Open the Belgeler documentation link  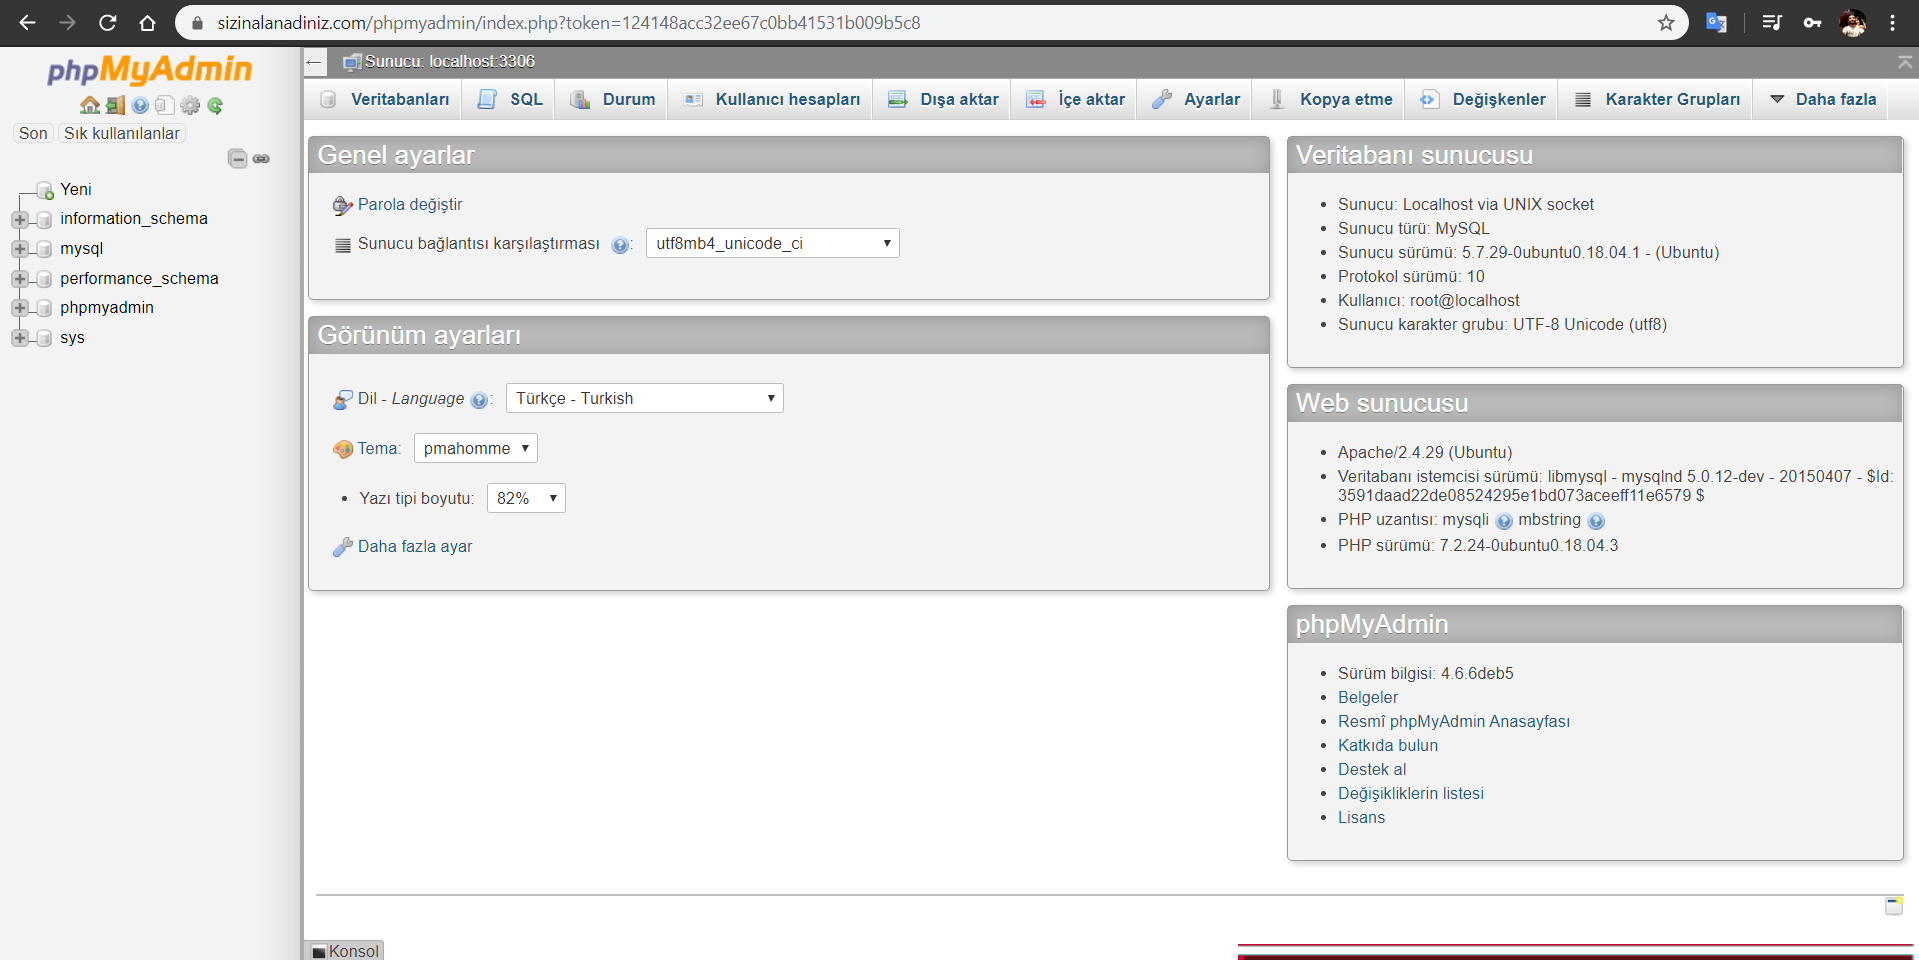tap(1368, 697)
